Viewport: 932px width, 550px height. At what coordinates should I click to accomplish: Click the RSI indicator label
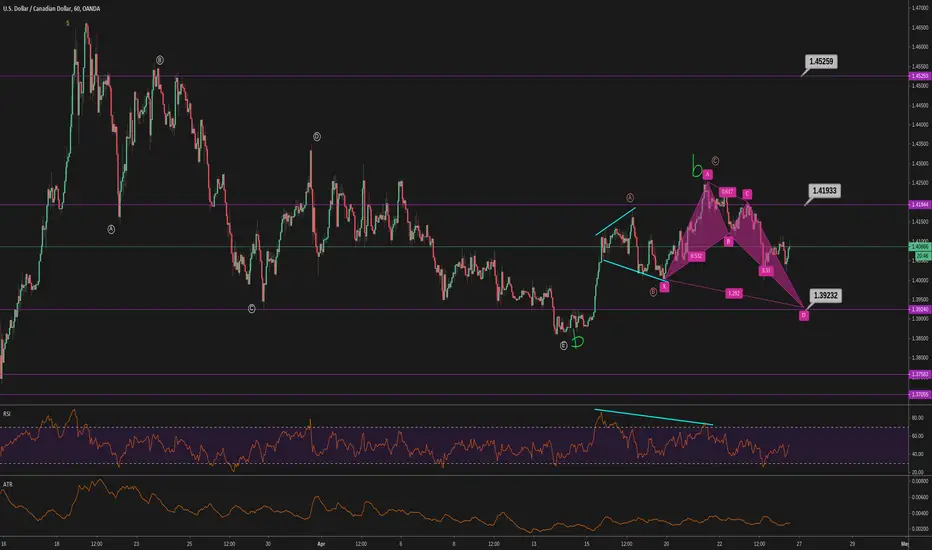coord(7,413)
